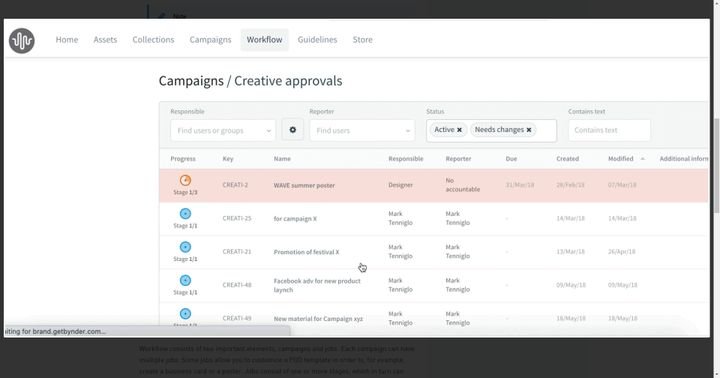
Task: Click the due date 31/Mar/18
Action: click(520, 185)
